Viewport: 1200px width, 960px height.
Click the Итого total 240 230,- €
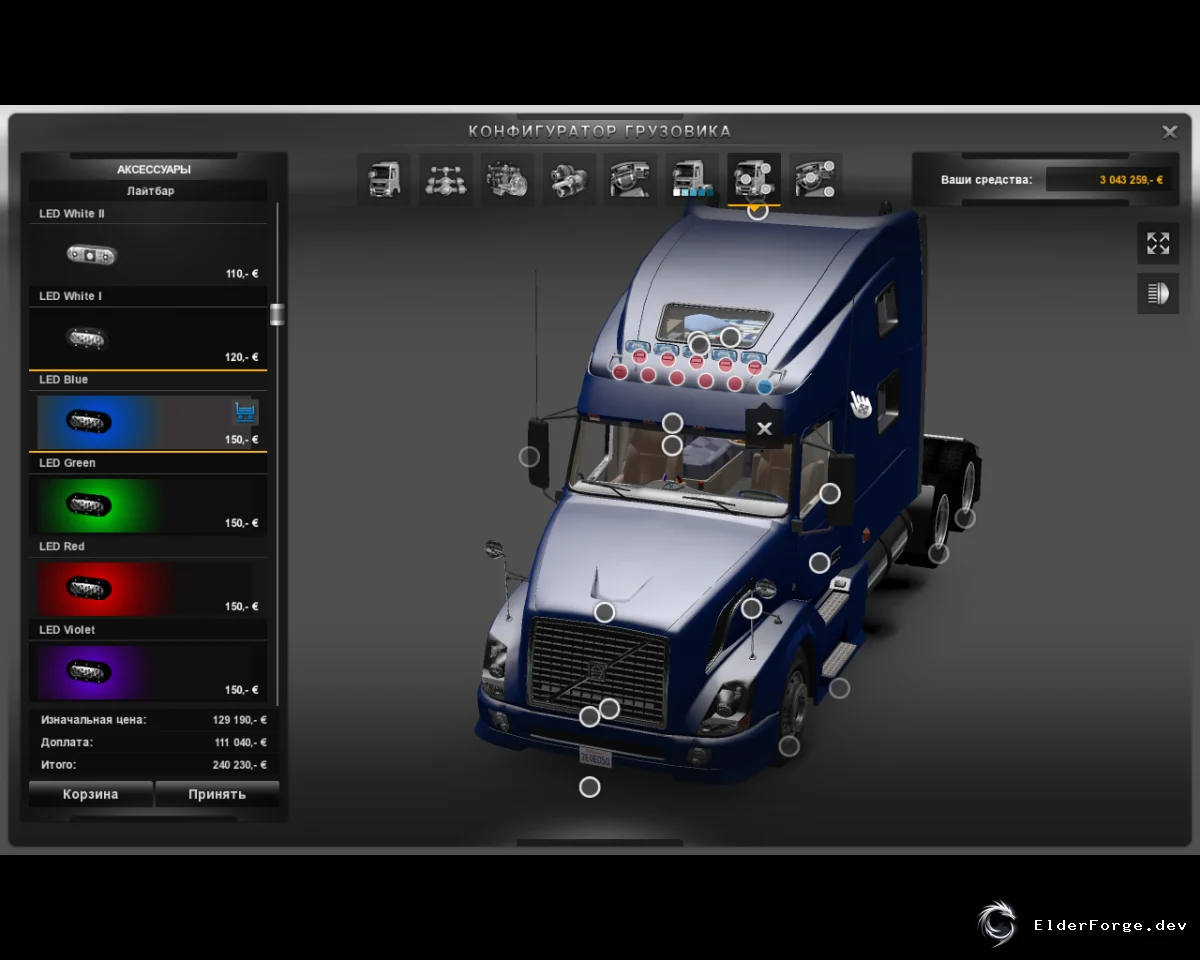(240, 765)
